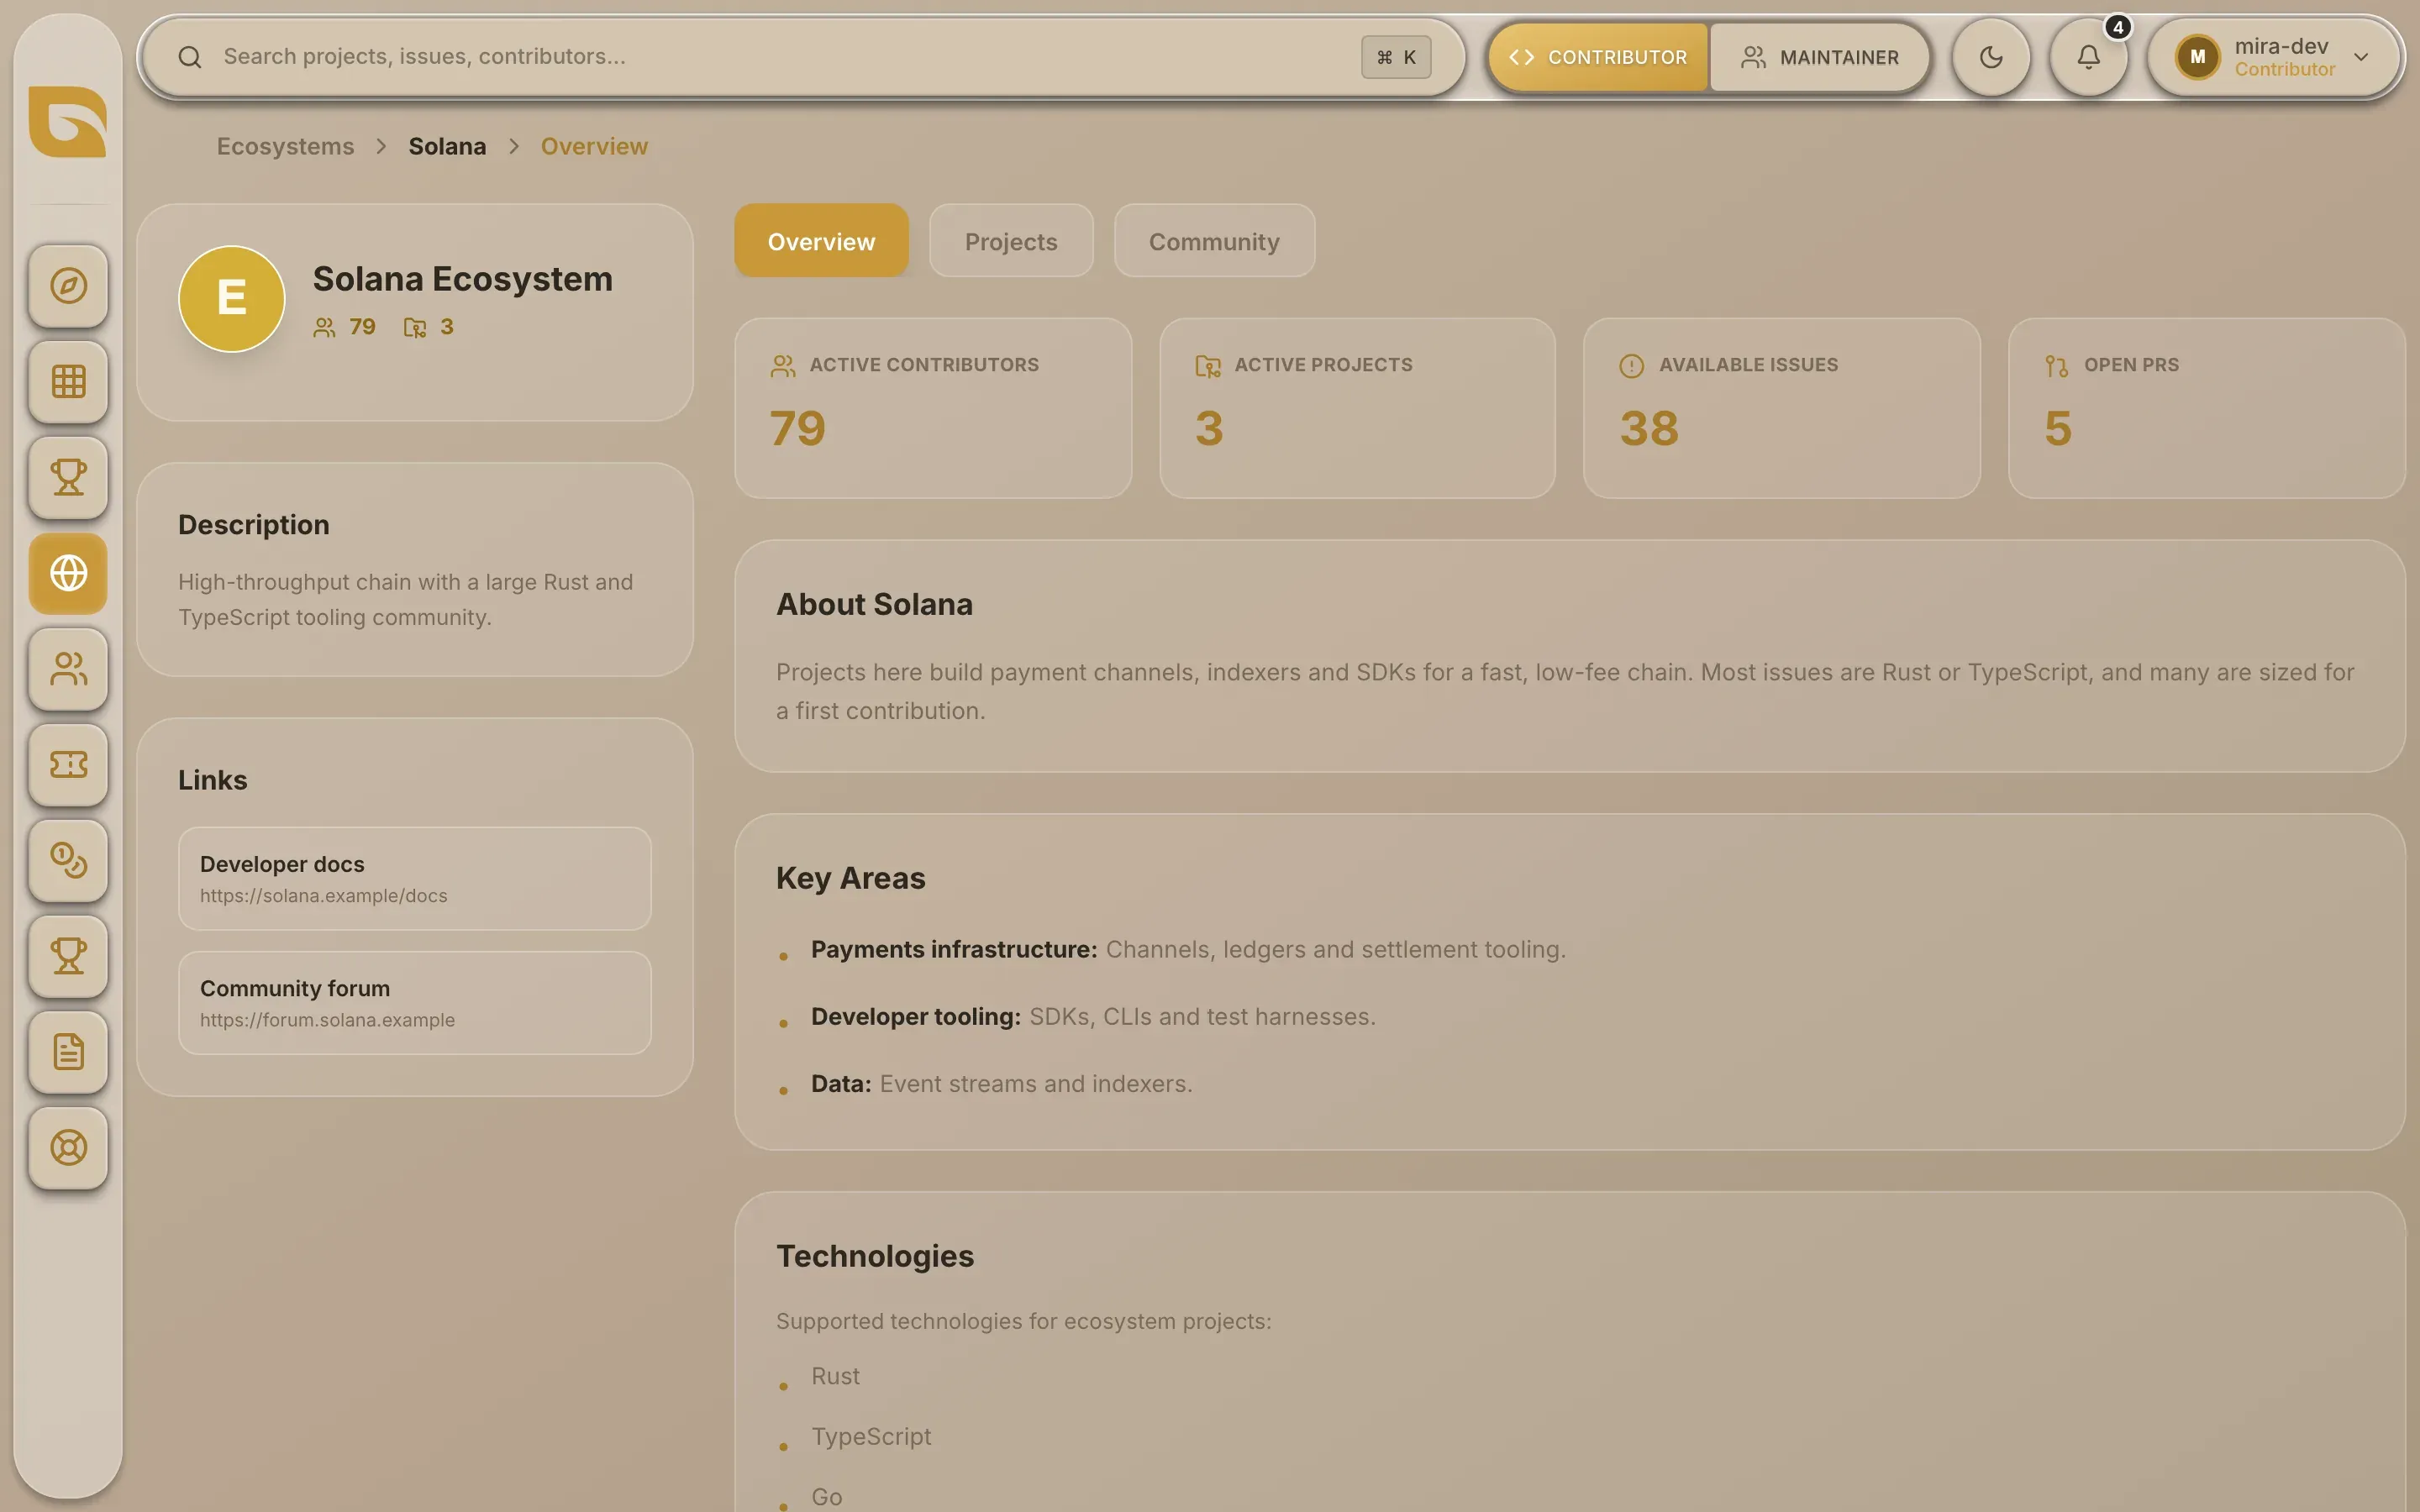Open the compass Discover sidebar icon
Viewport: 2420px width, 1512px height.
[68, 286]
